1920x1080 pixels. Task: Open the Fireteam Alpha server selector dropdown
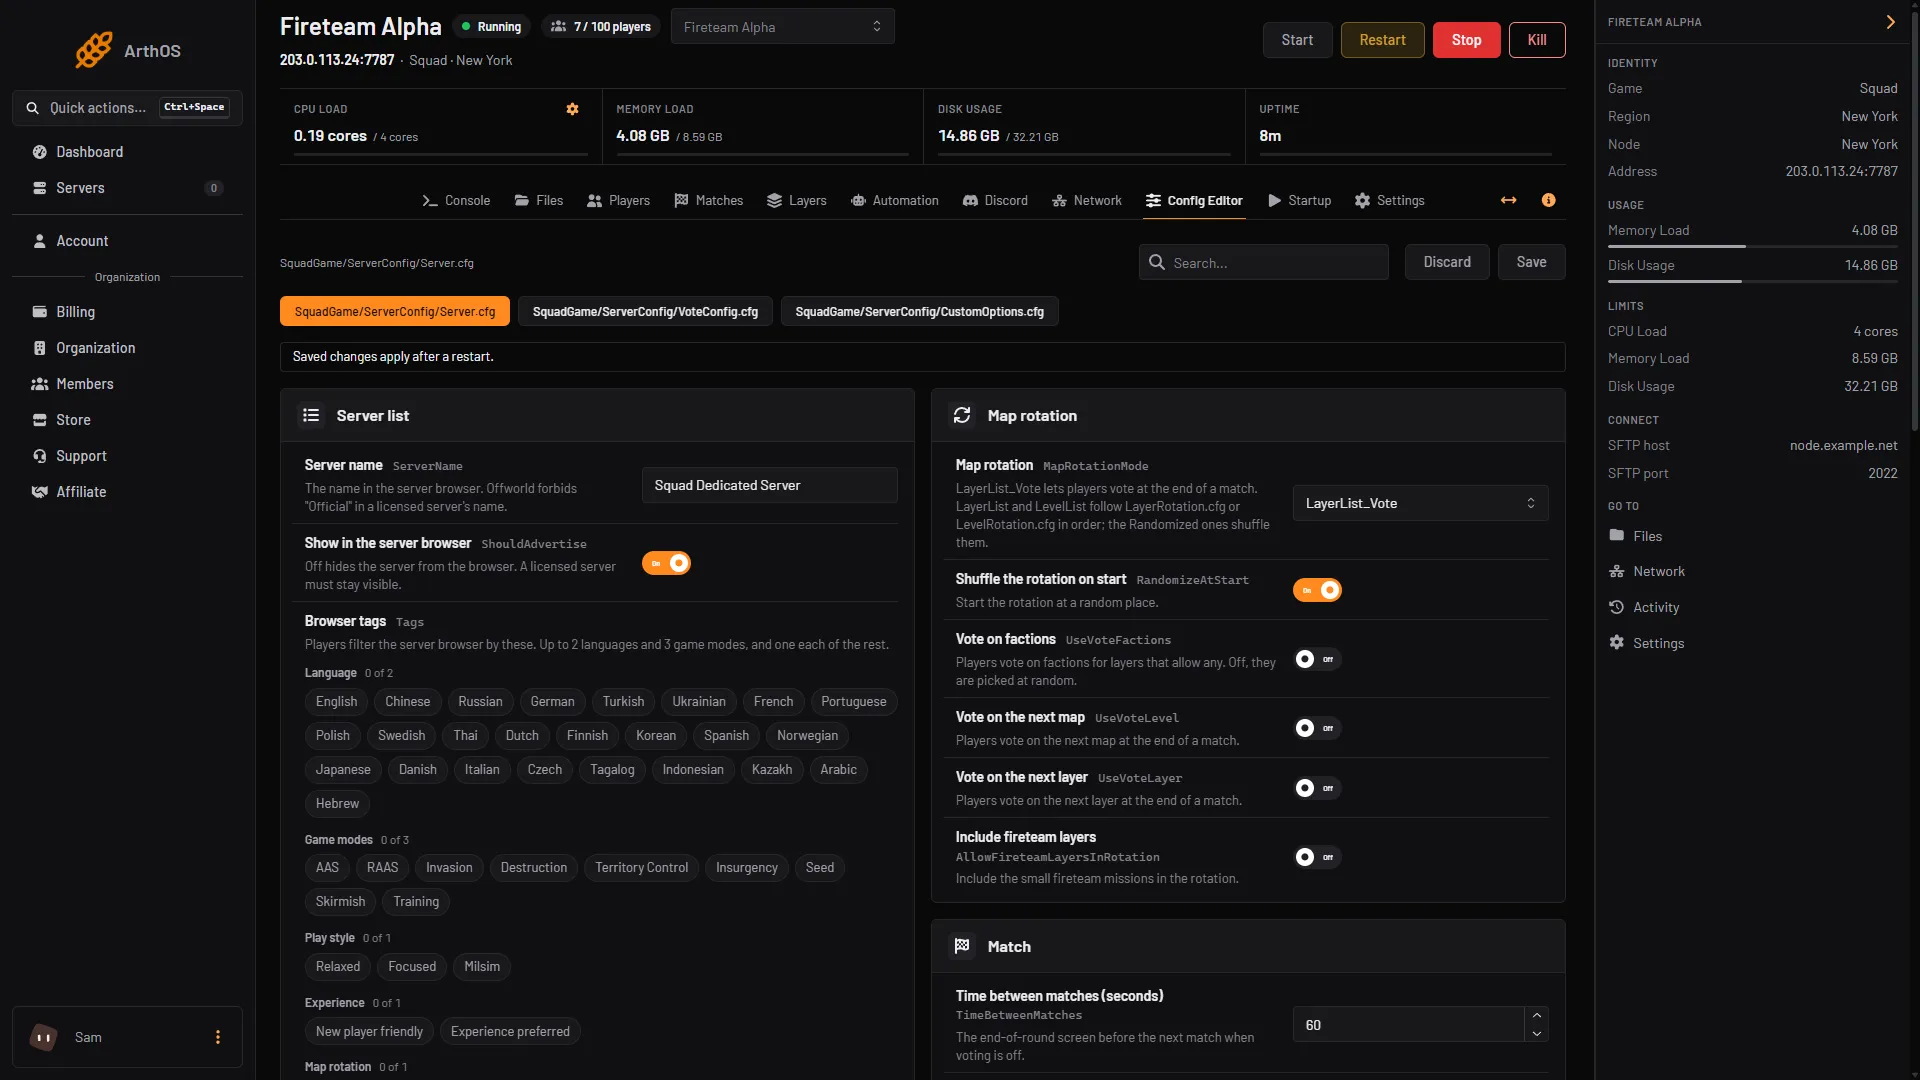coord(782,27)
